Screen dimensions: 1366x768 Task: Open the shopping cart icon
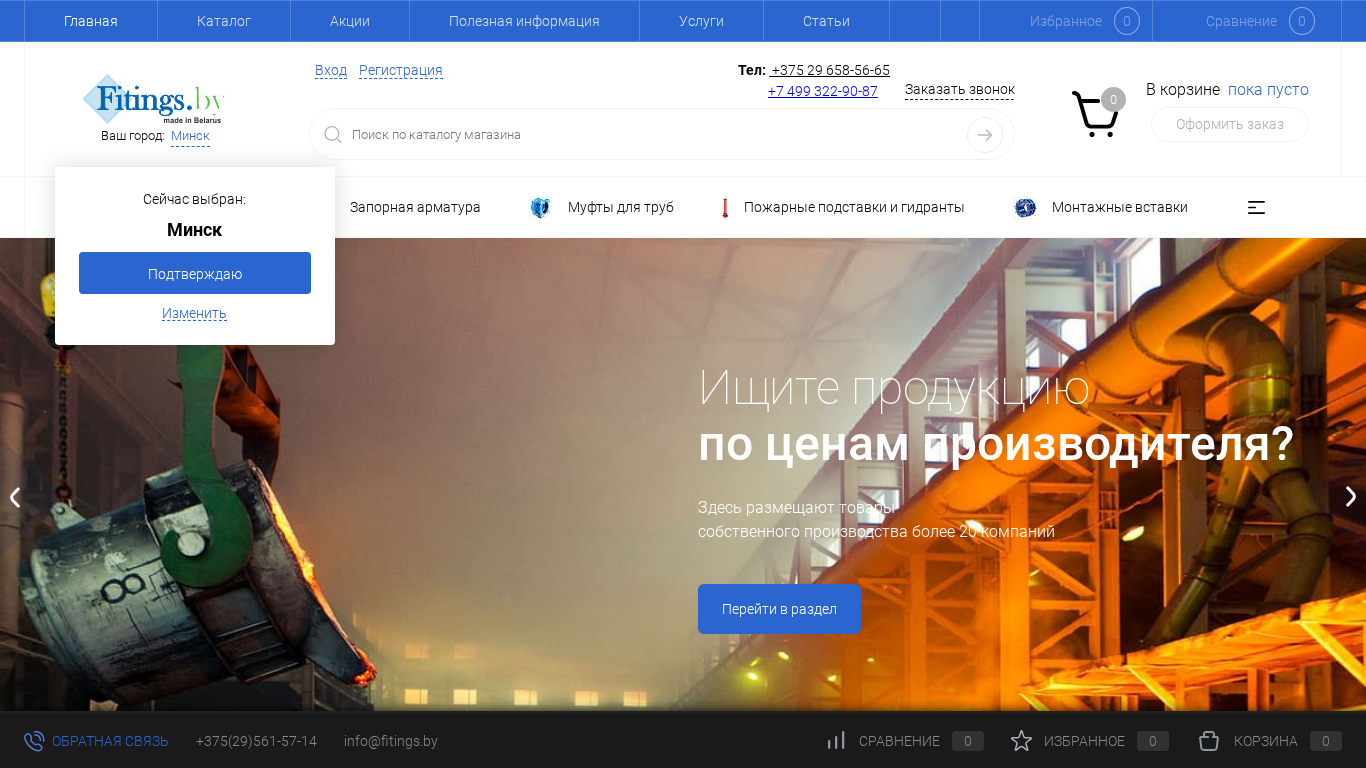1096,114
